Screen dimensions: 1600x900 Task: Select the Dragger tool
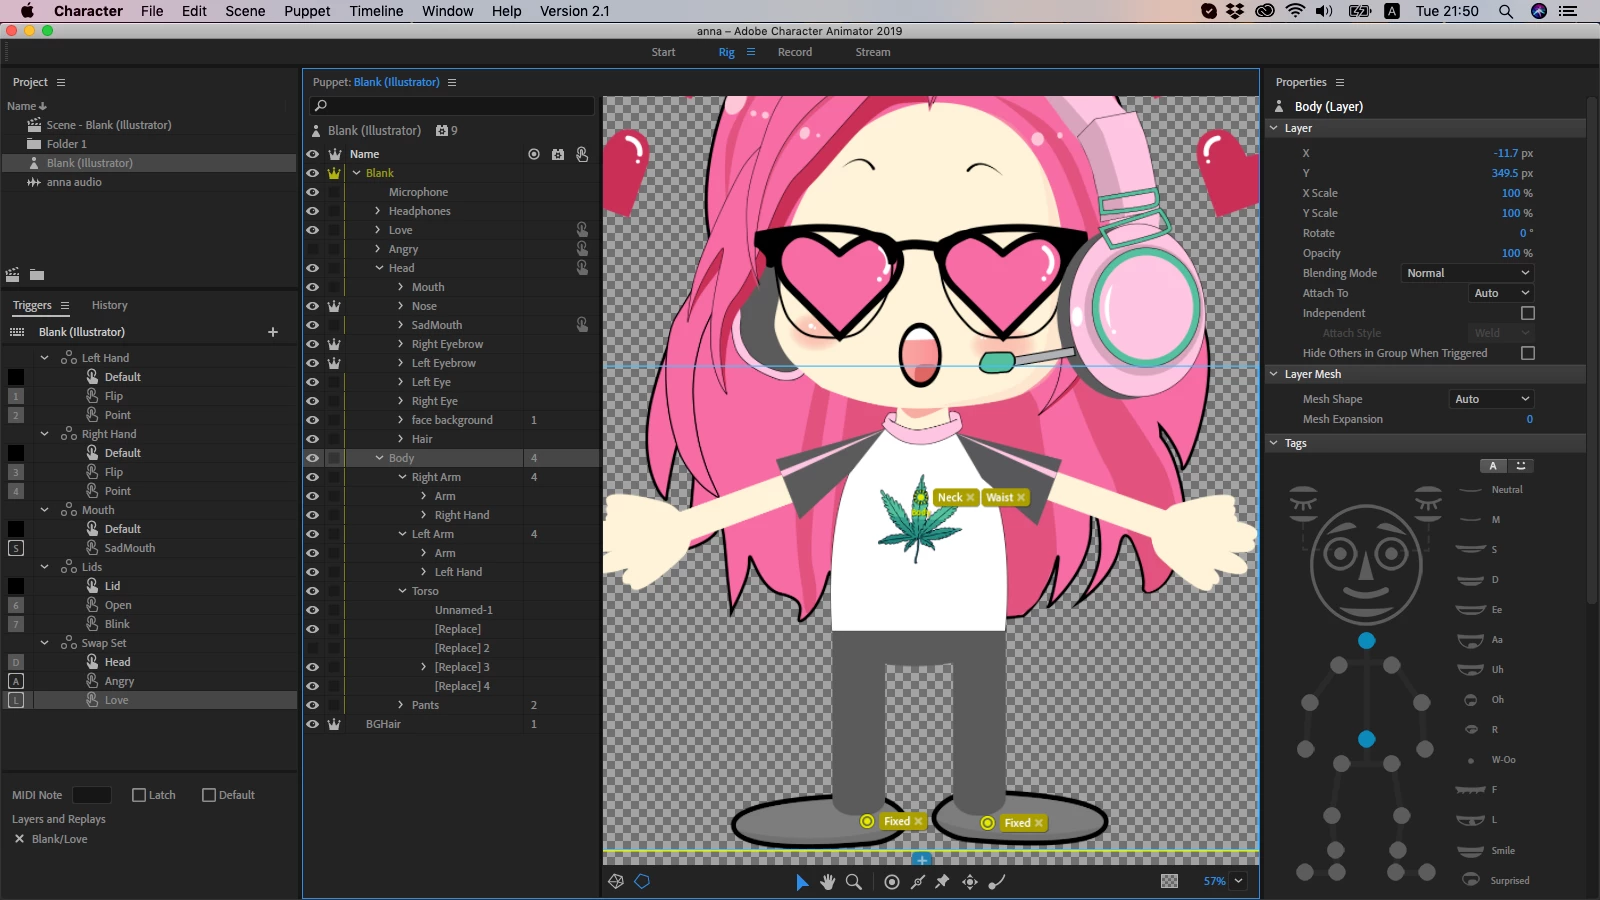tap(969, 881)
